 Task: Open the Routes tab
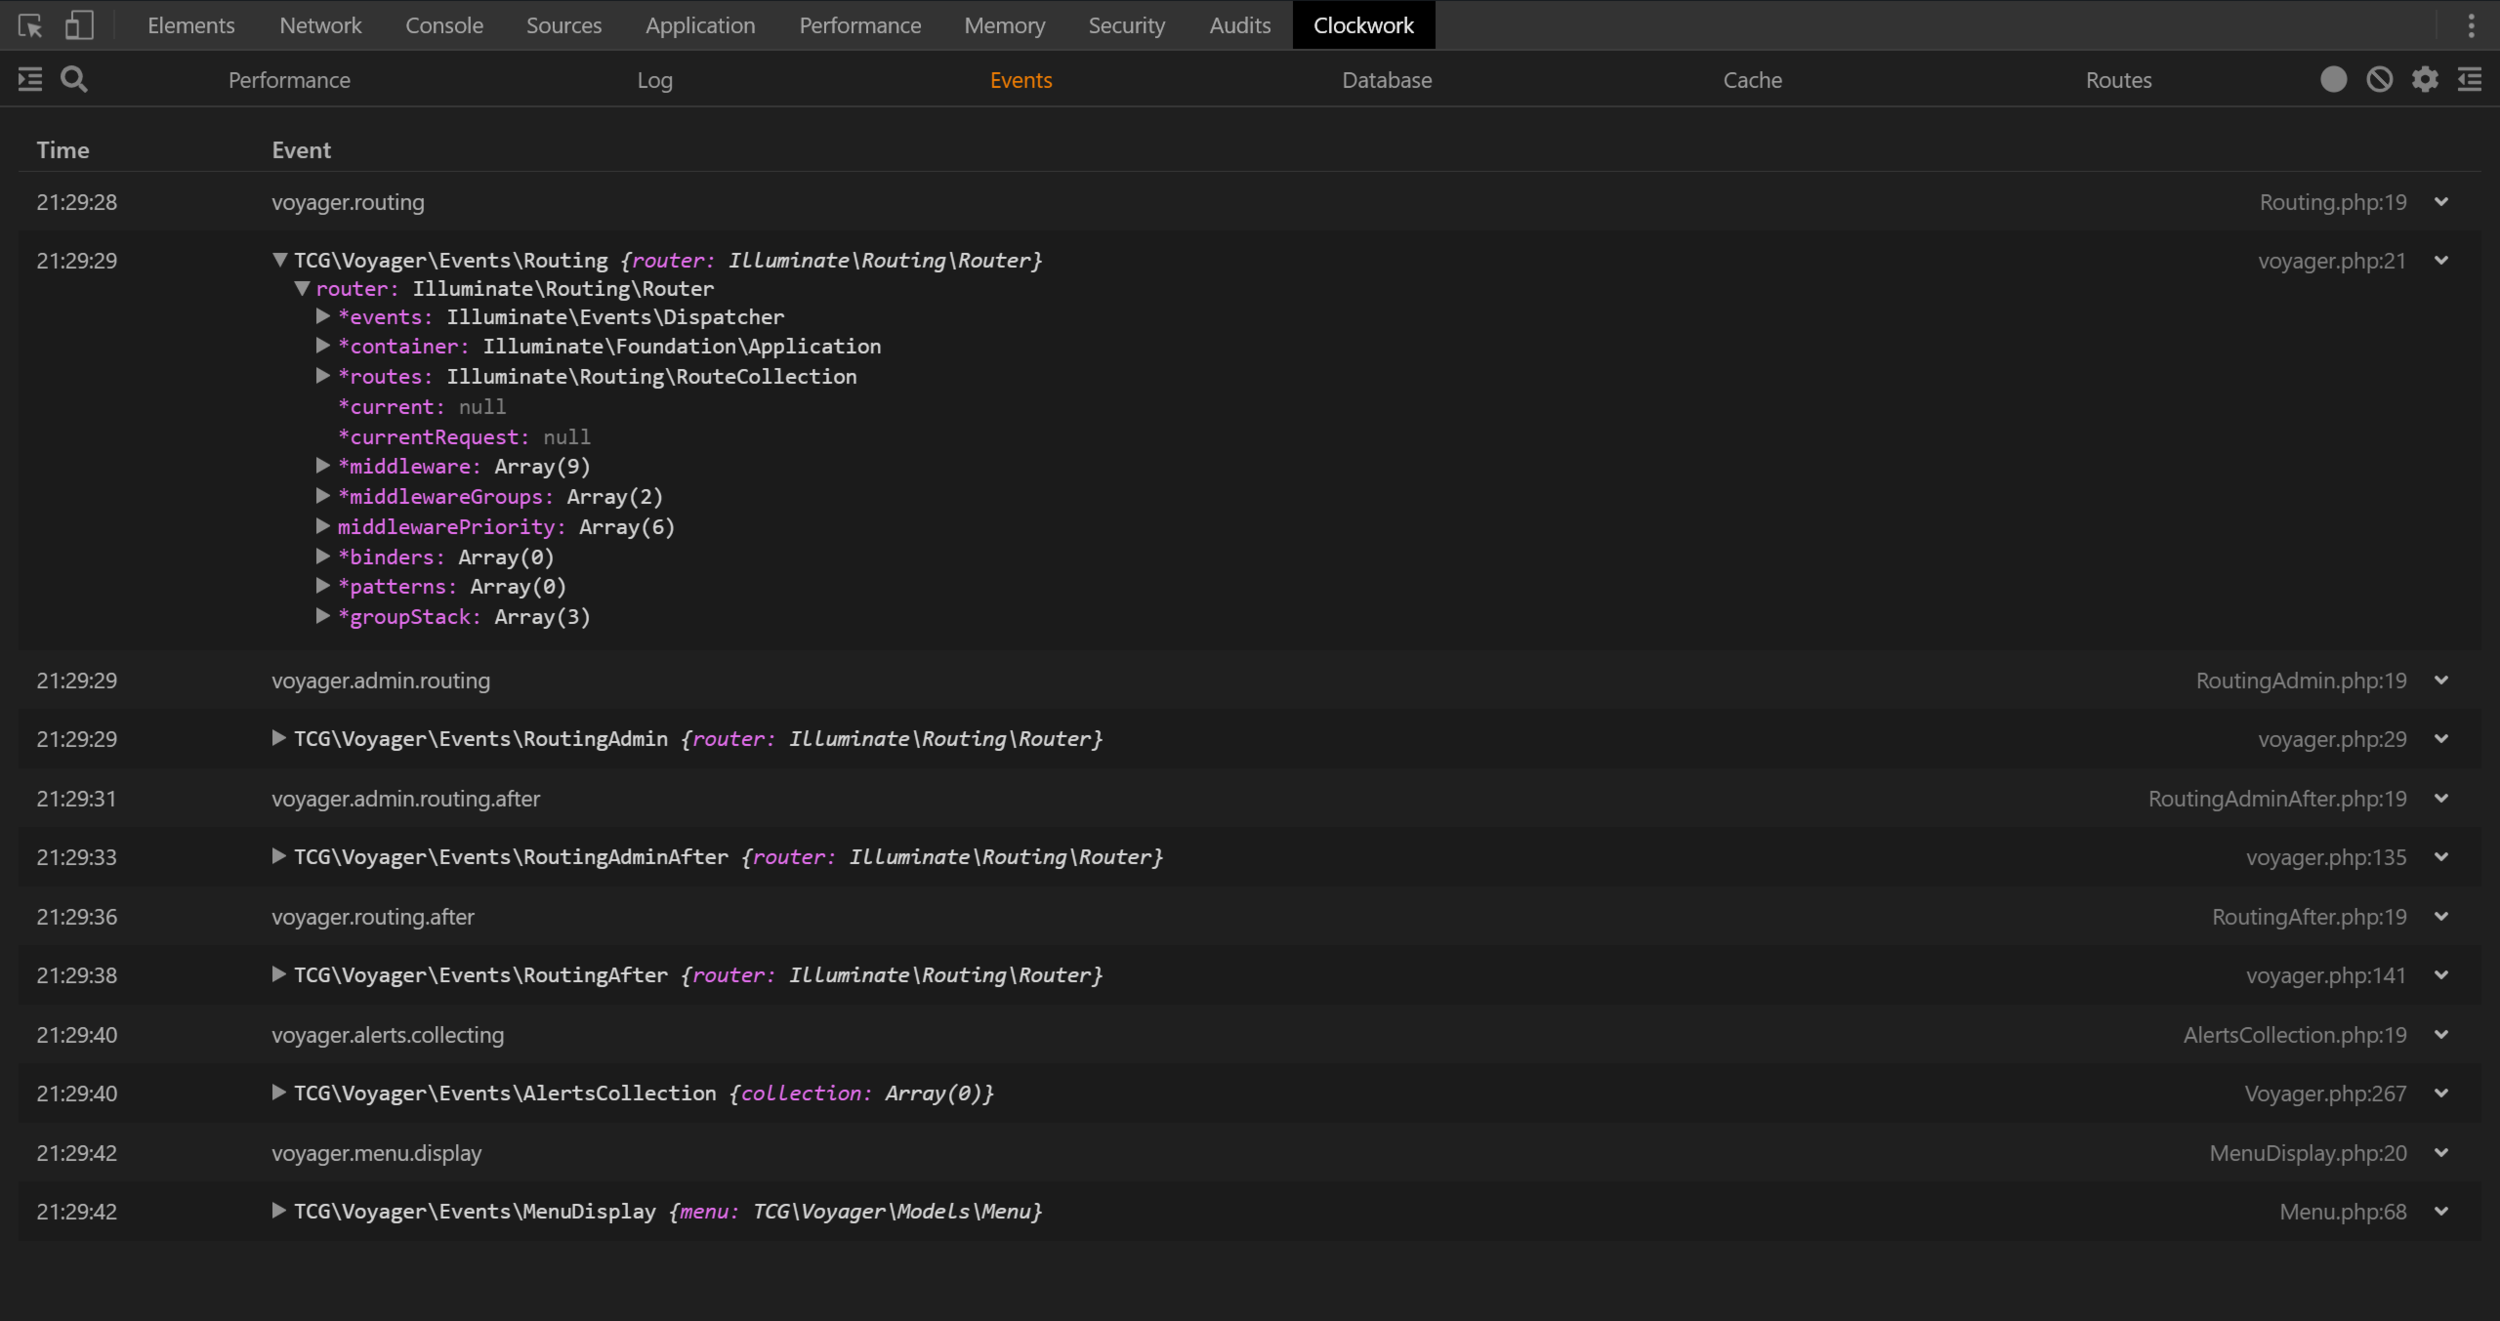(2118, 80)
